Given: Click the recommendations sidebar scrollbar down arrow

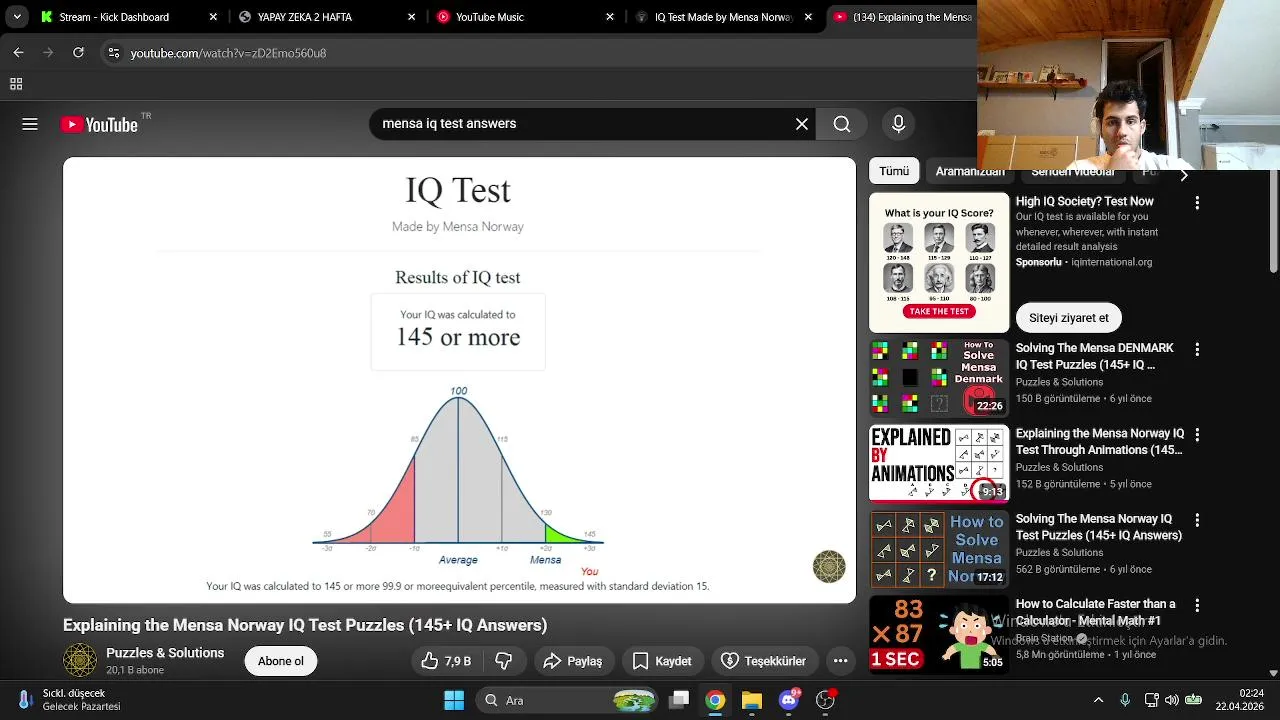Looking at the screenshot, I should point(1274,674).
